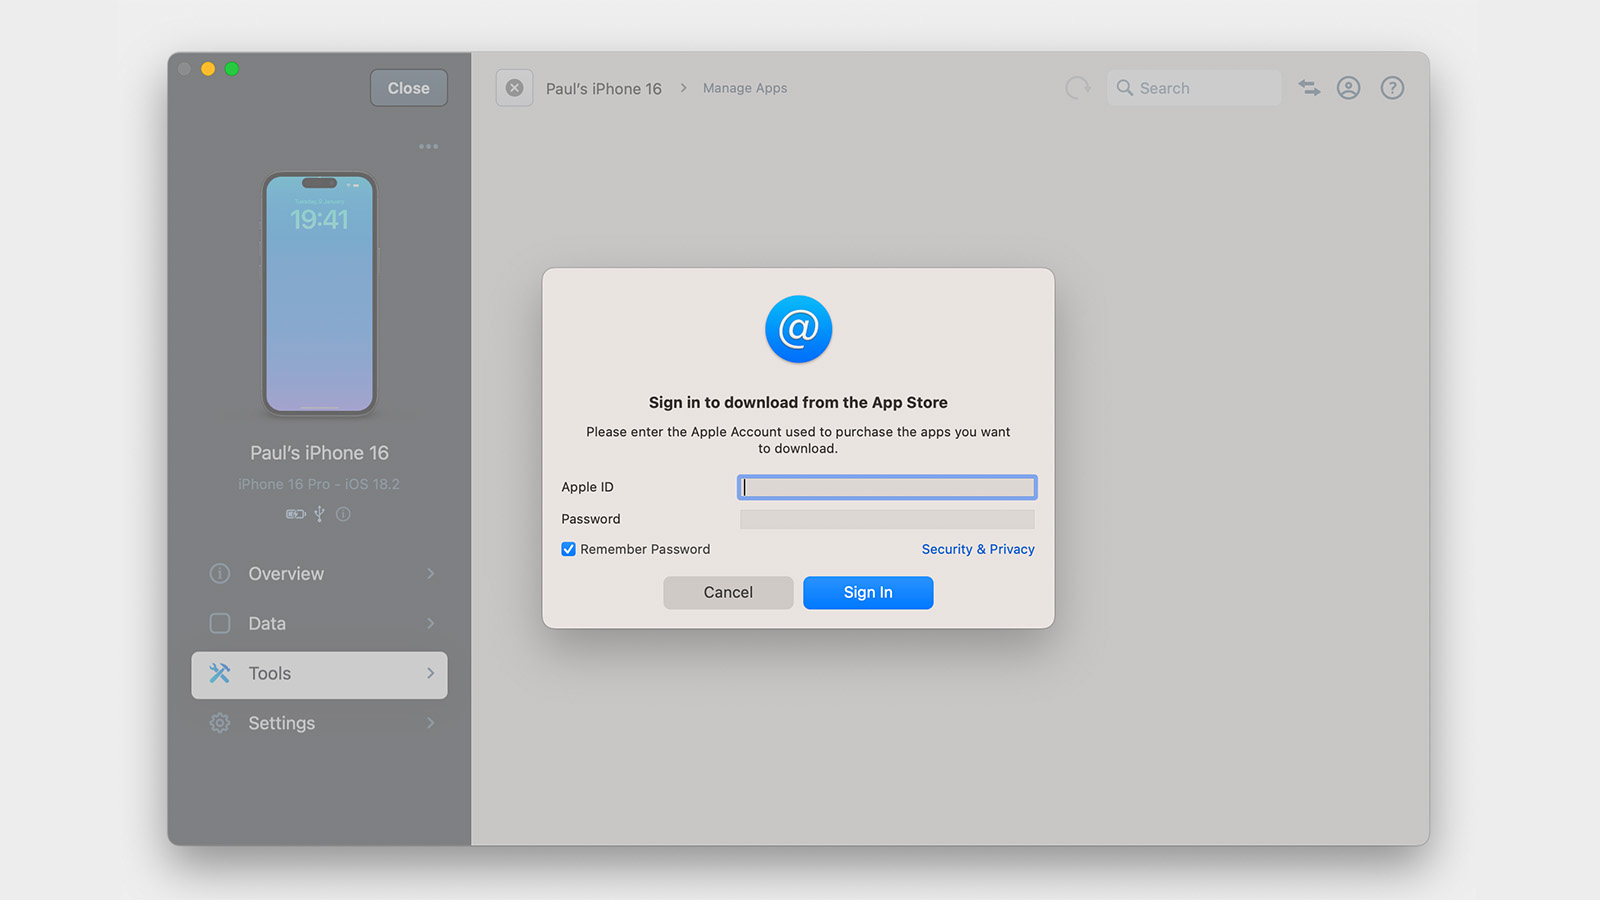The image size is (1600, 900).
Task: Click the refresh icon beside the search field
Action: pyautogui.click(x=1077, y=88)
